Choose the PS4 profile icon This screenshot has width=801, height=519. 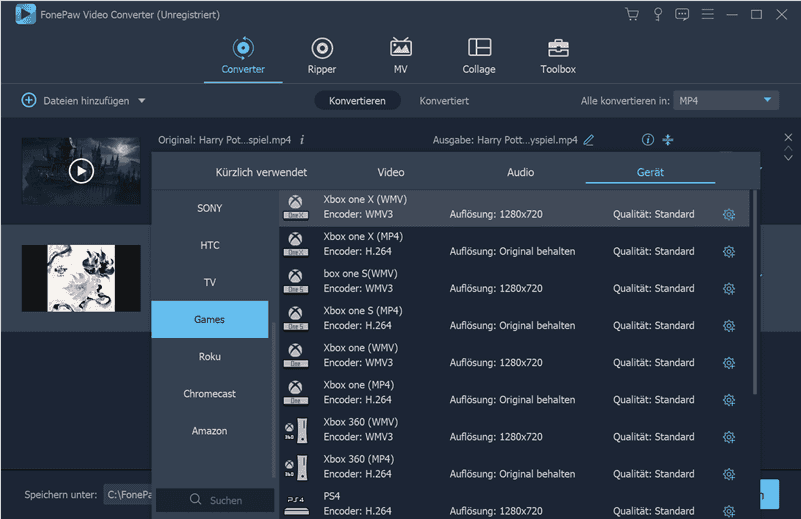pyautogui.click(x=296, y=504)
